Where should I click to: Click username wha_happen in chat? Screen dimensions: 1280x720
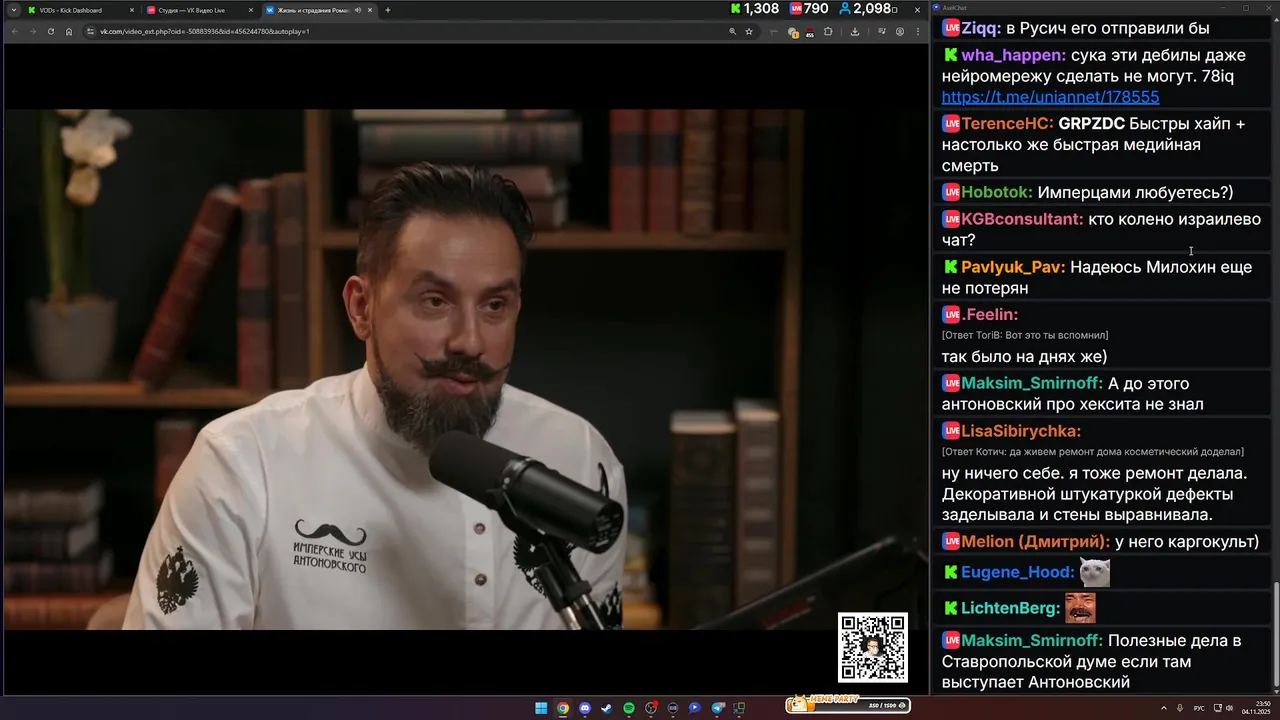click(1013, 55)
